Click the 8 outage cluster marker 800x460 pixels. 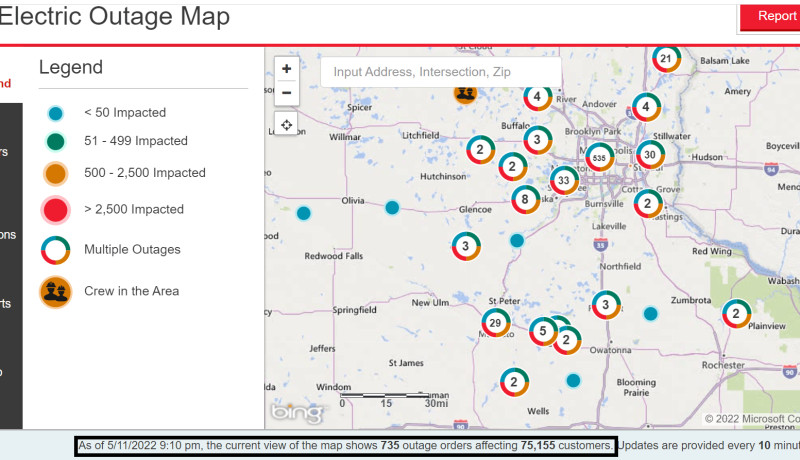[525, 200]
